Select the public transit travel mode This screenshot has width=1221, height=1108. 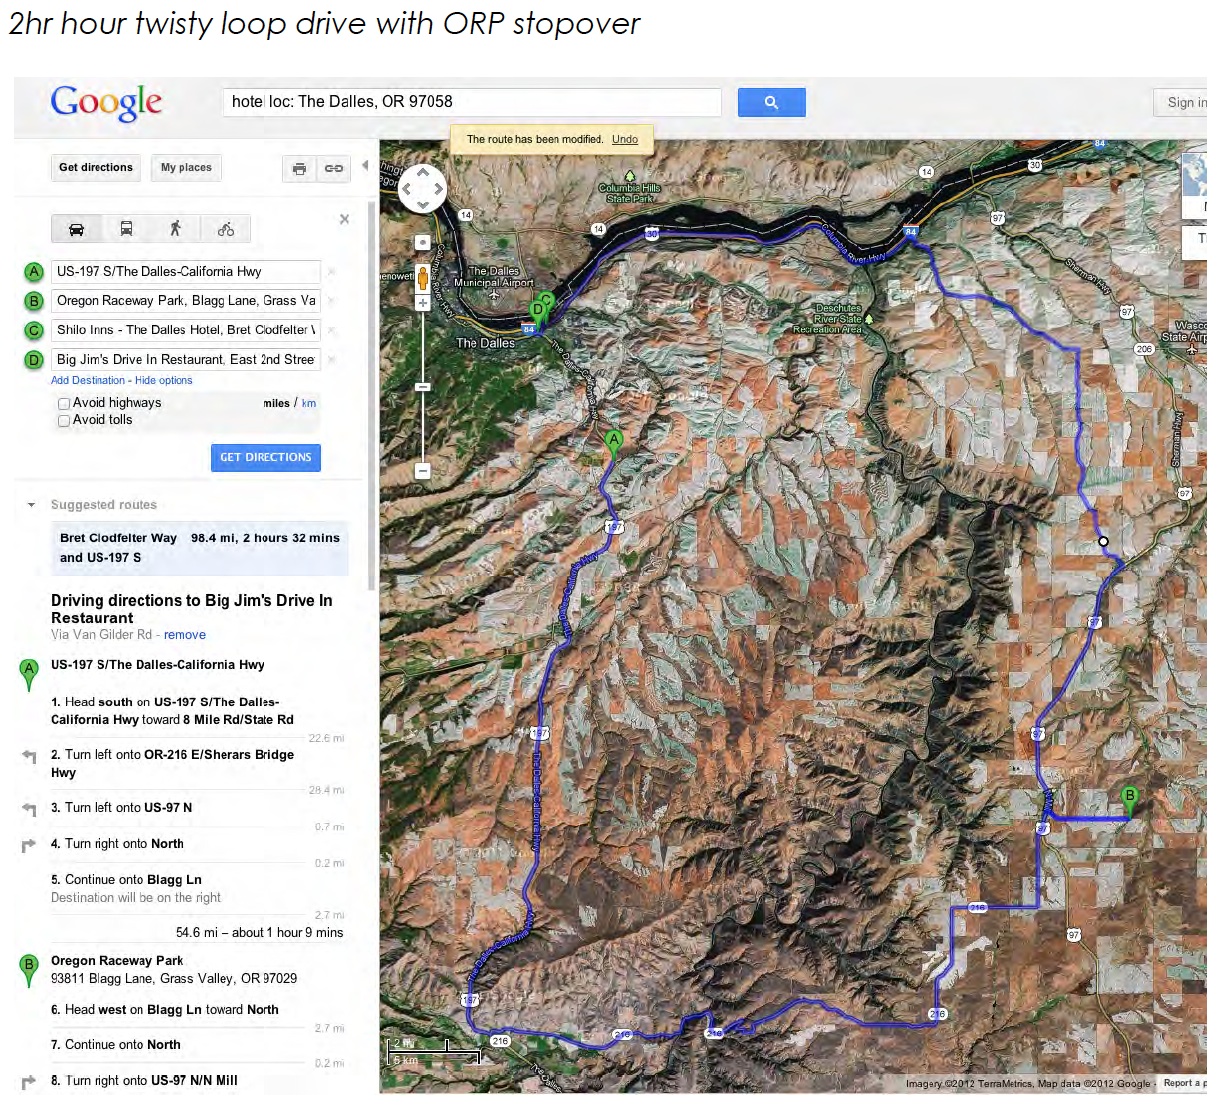tap(126, 229)
